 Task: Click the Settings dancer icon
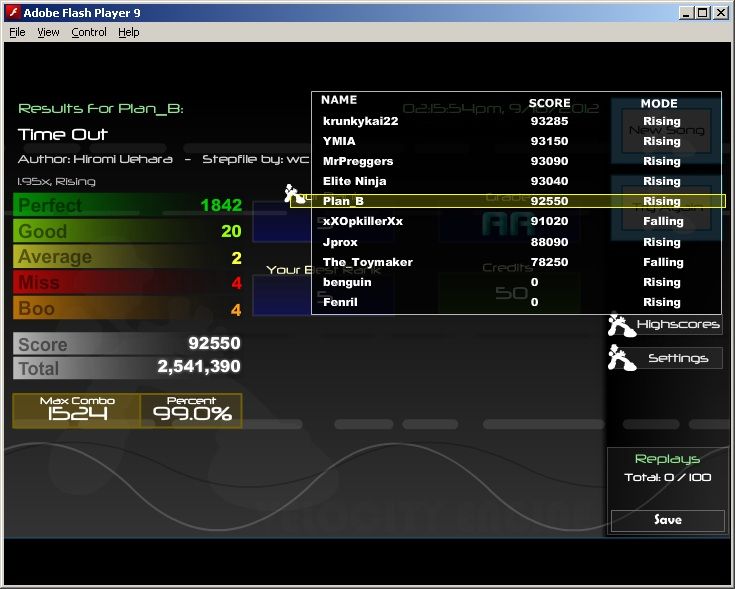pos(621,358)
